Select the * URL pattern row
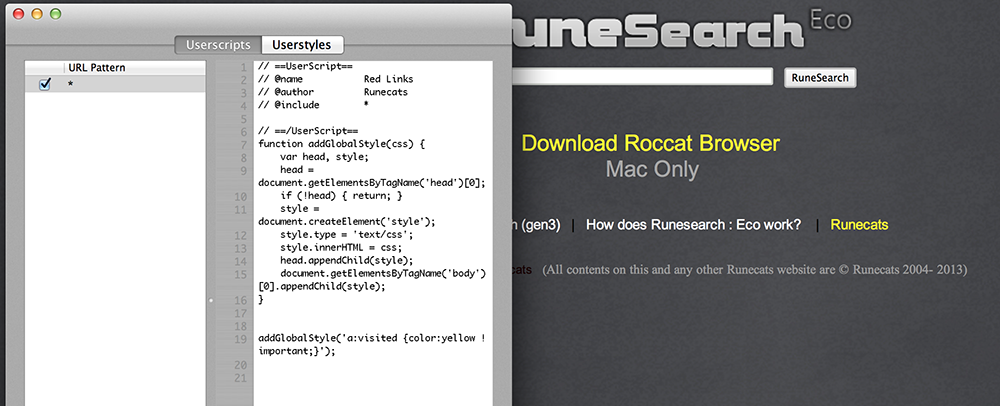The width and height of the screenshot is (1000, 406). tap(115, 84)
